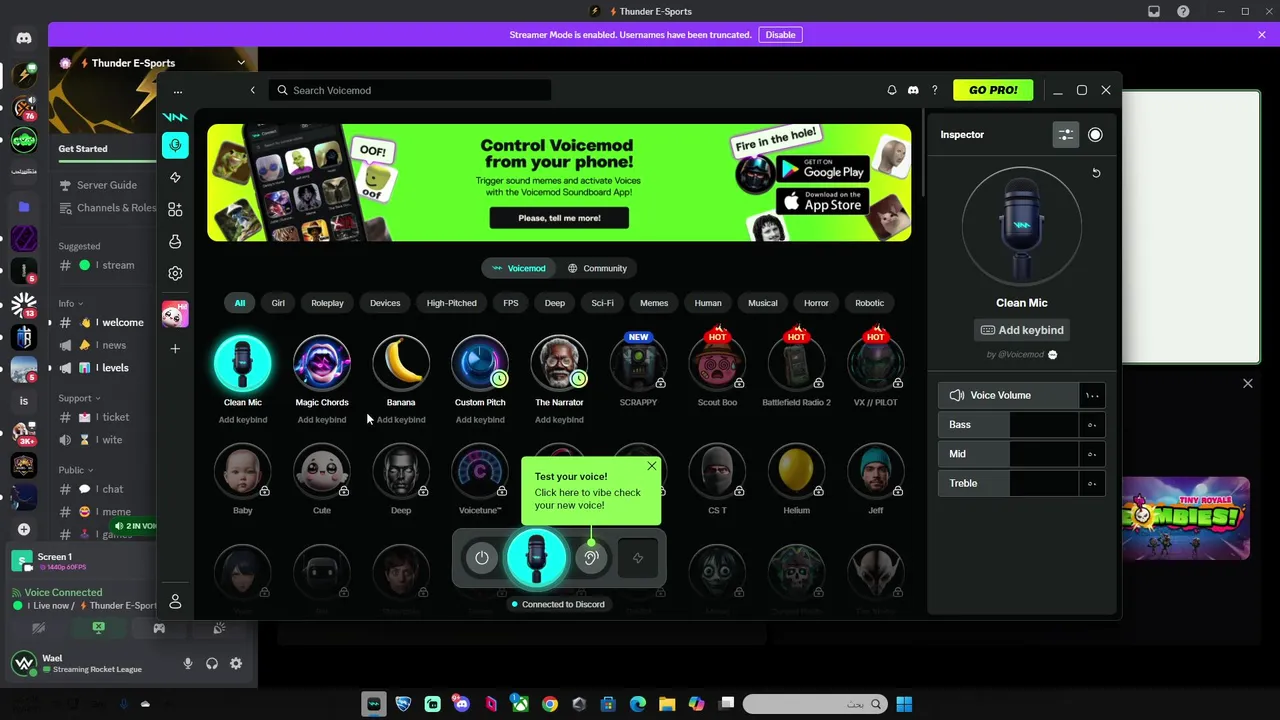Click the plus icon in Voicemod sidebar
Viewport: 1280px width, 720px height.
[x=175, y=348]
